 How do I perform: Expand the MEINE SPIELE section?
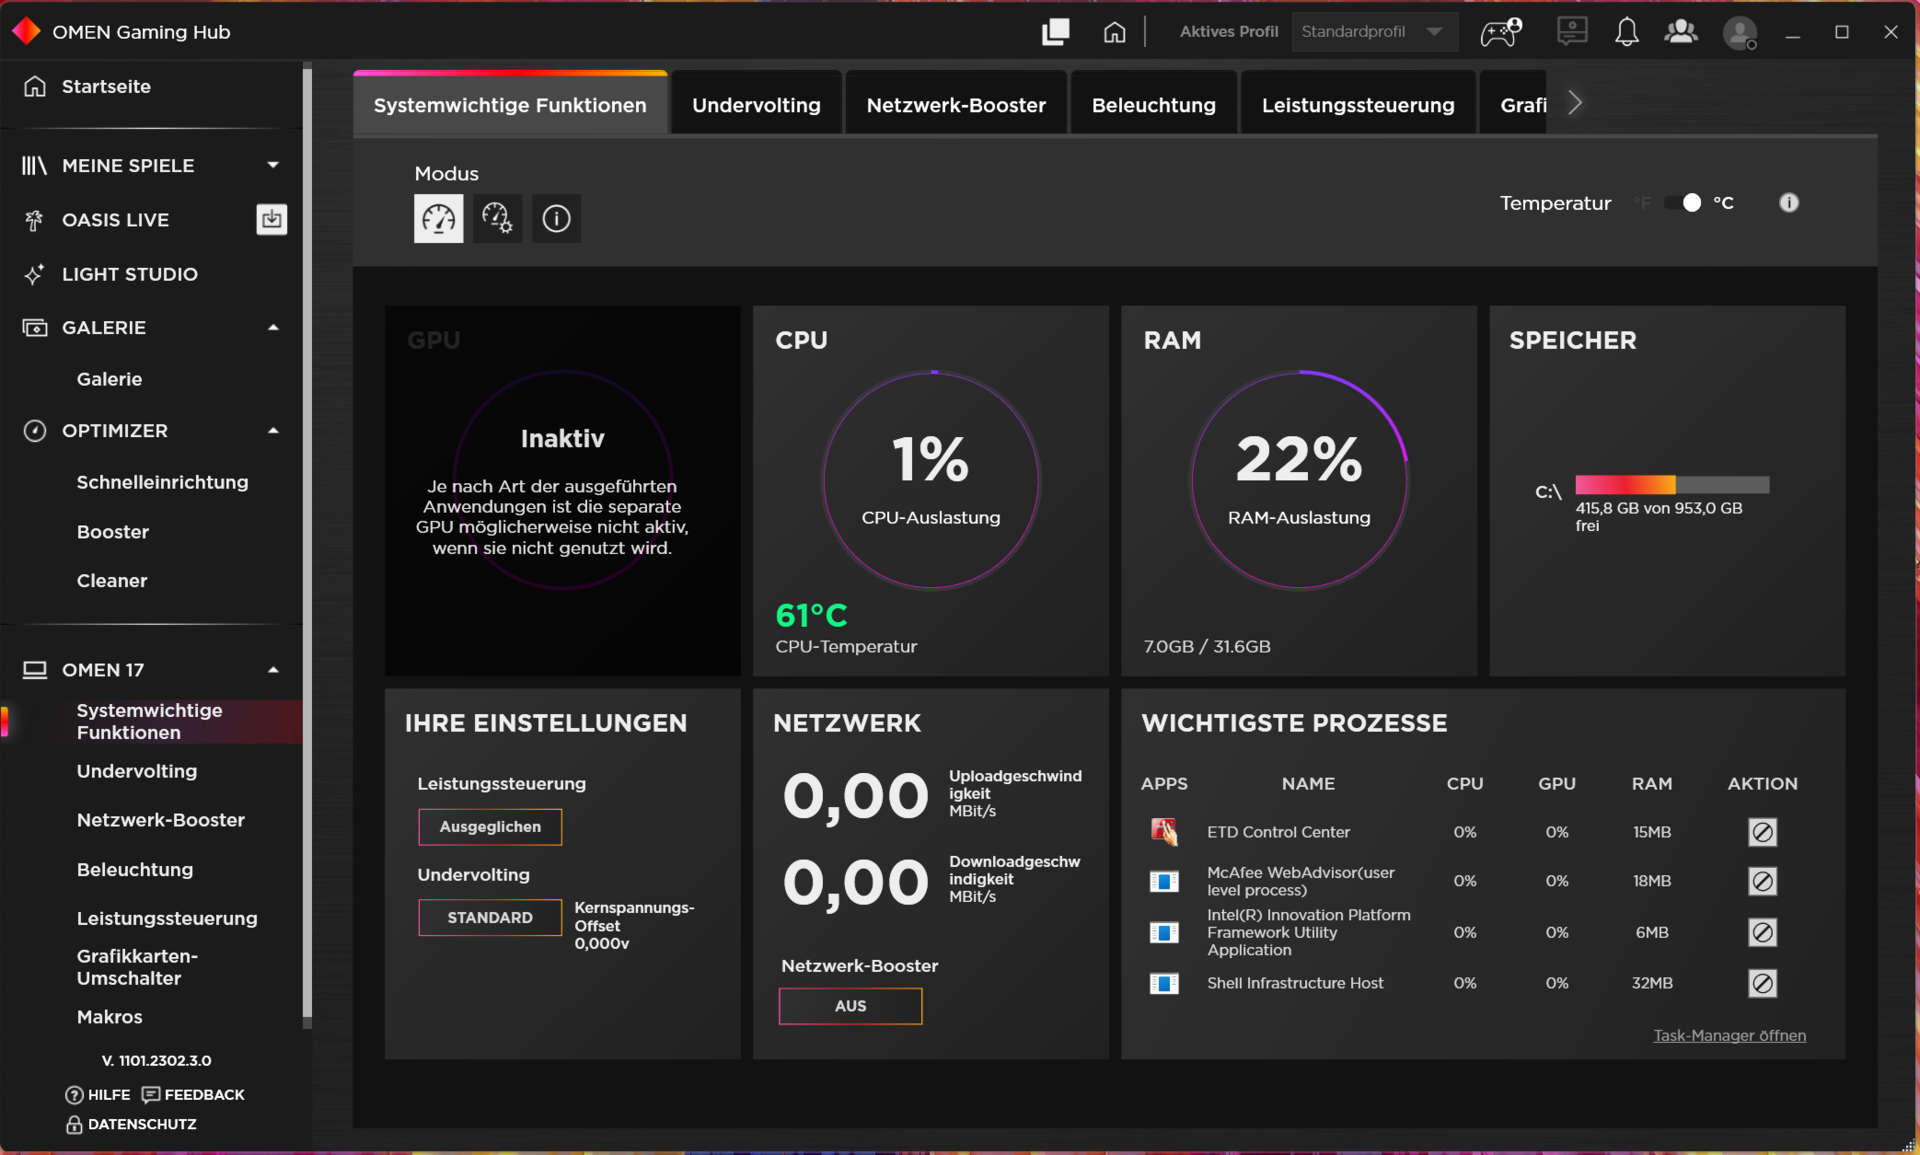(x=273, y=165)
